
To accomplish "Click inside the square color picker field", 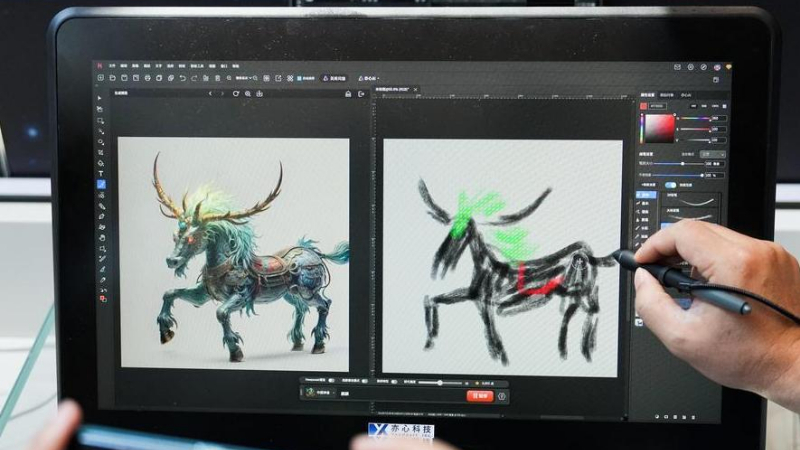I will (659, 128).
